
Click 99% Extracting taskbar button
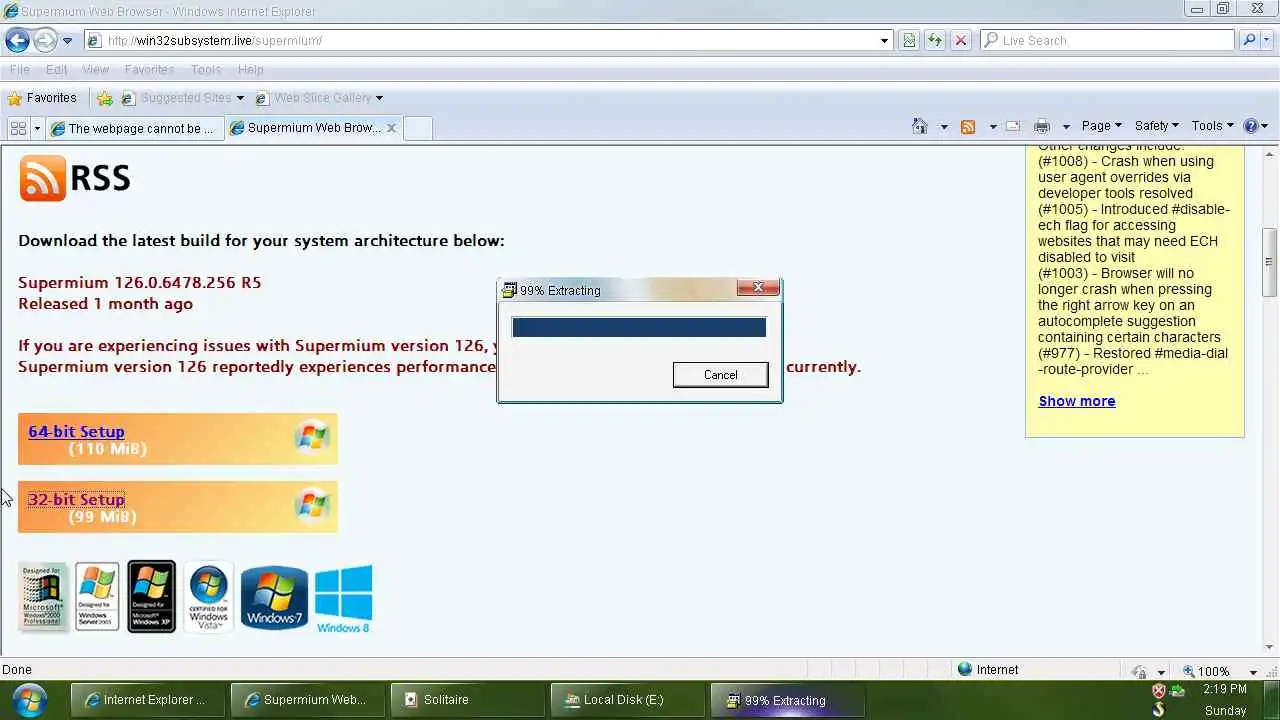point(788,700)
